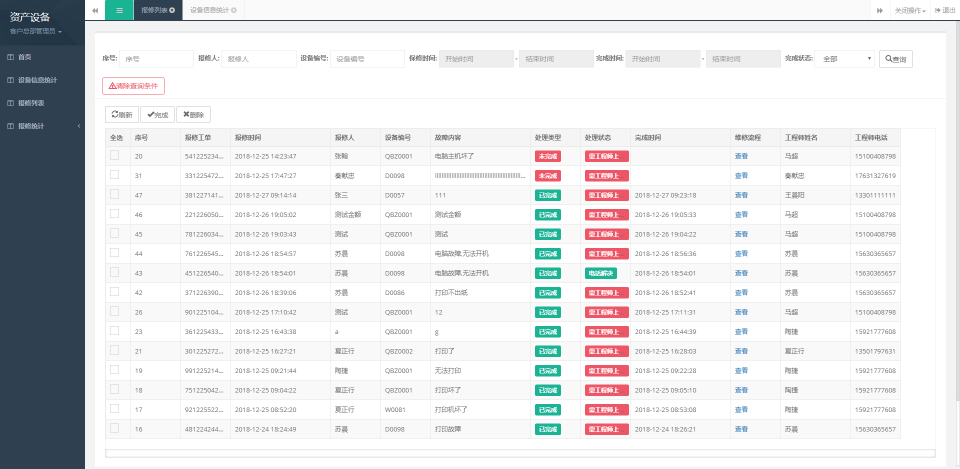Click the 退出 logout icon
The width and height of the screenshot is (960, 469).
coord(937,10)
